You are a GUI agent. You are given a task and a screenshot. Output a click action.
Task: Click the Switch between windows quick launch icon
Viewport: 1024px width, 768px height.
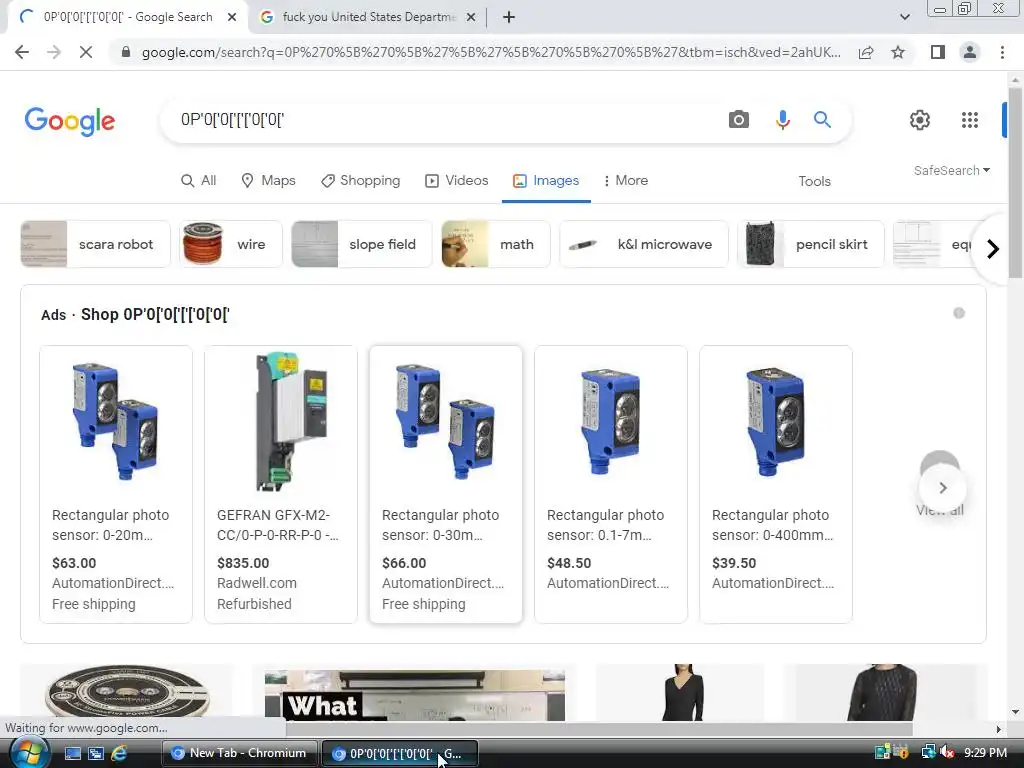pyautogui.click(x=96, y=753)
